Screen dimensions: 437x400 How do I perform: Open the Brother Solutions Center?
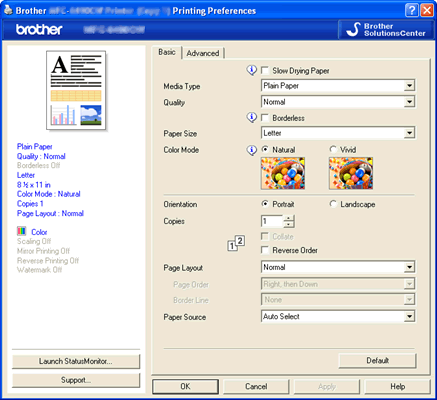386,30
